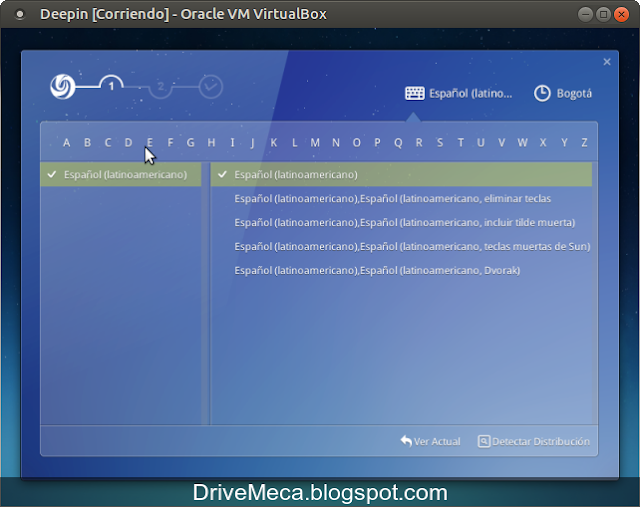Viewport: 640px width, 507px height.
Task: Choose letter N in alphabet index
Action: click(336, 142)
